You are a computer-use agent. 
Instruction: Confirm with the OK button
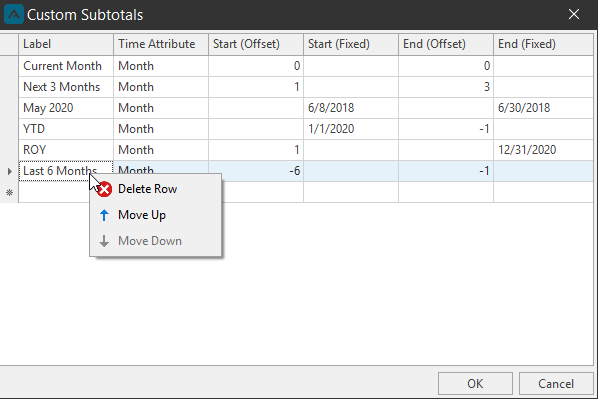coord(475,383)
